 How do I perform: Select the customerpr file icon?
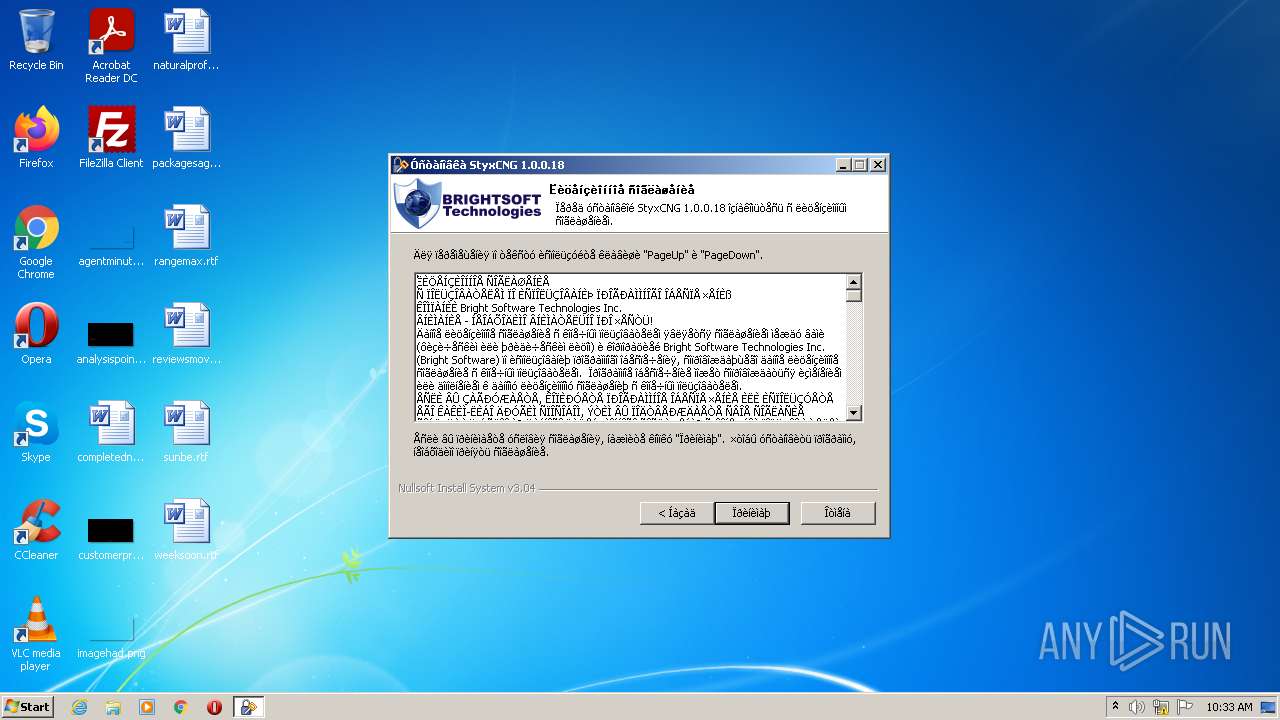(x=111, y=537)
